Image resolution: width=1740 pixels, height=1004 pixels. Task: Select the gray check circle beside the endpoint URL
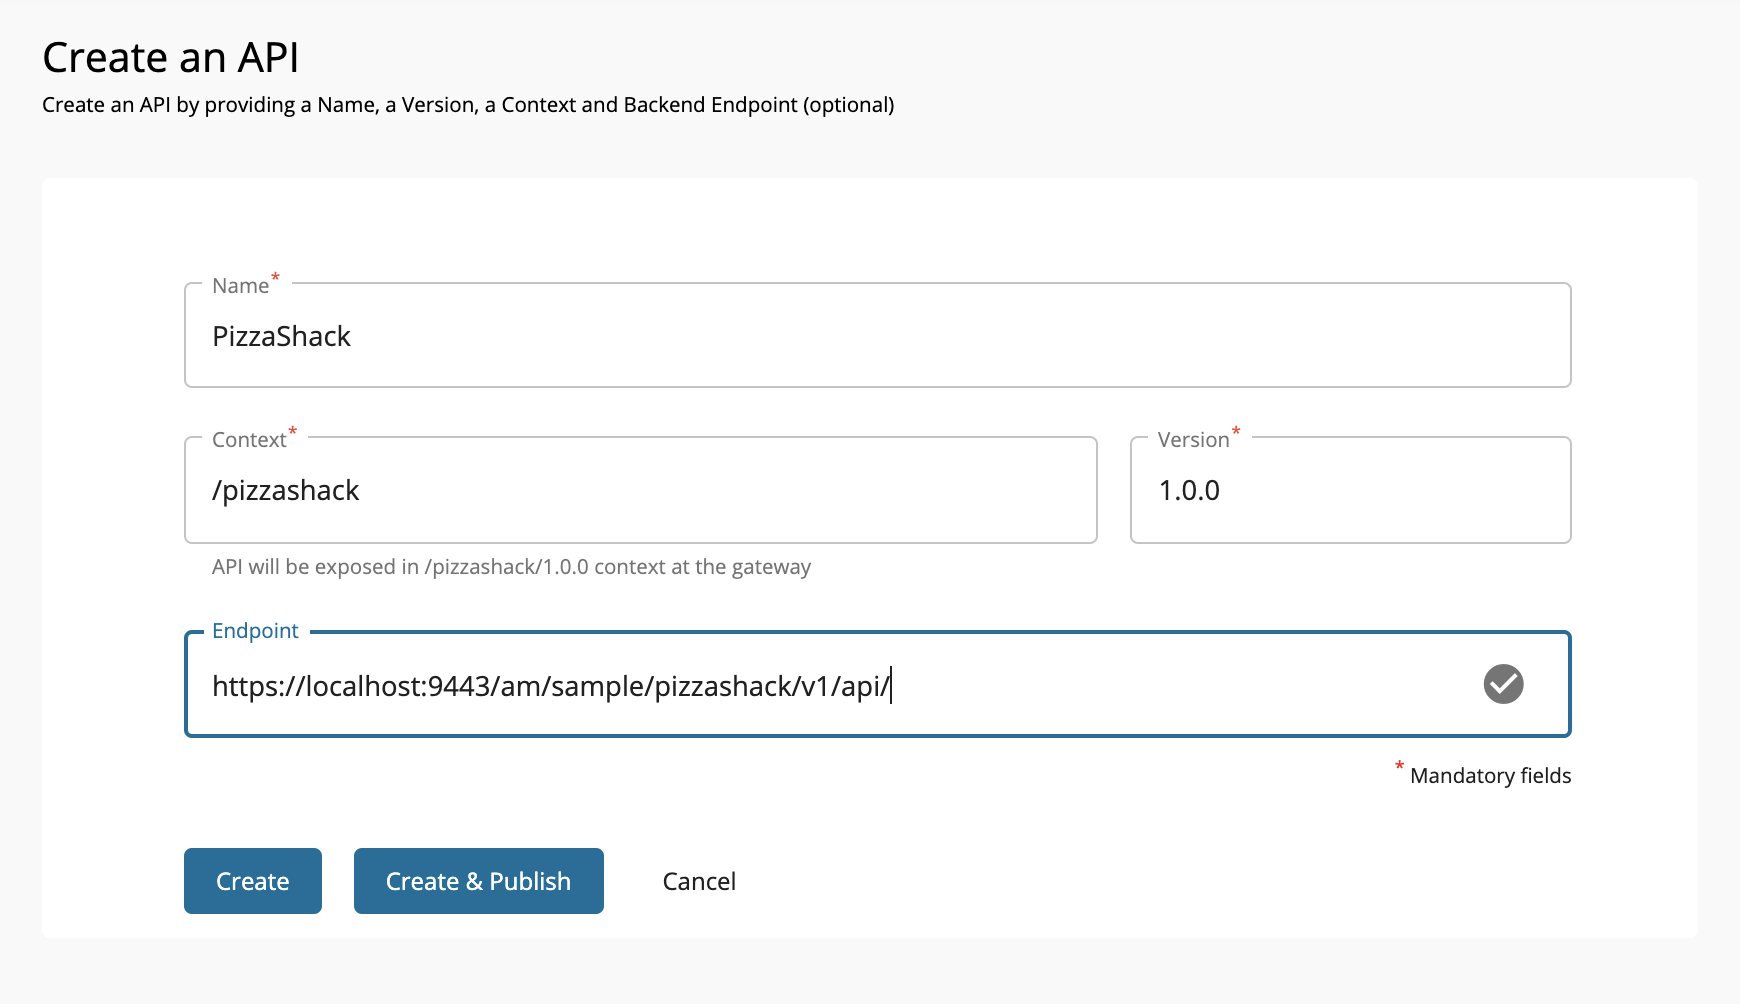(1503, 684)
